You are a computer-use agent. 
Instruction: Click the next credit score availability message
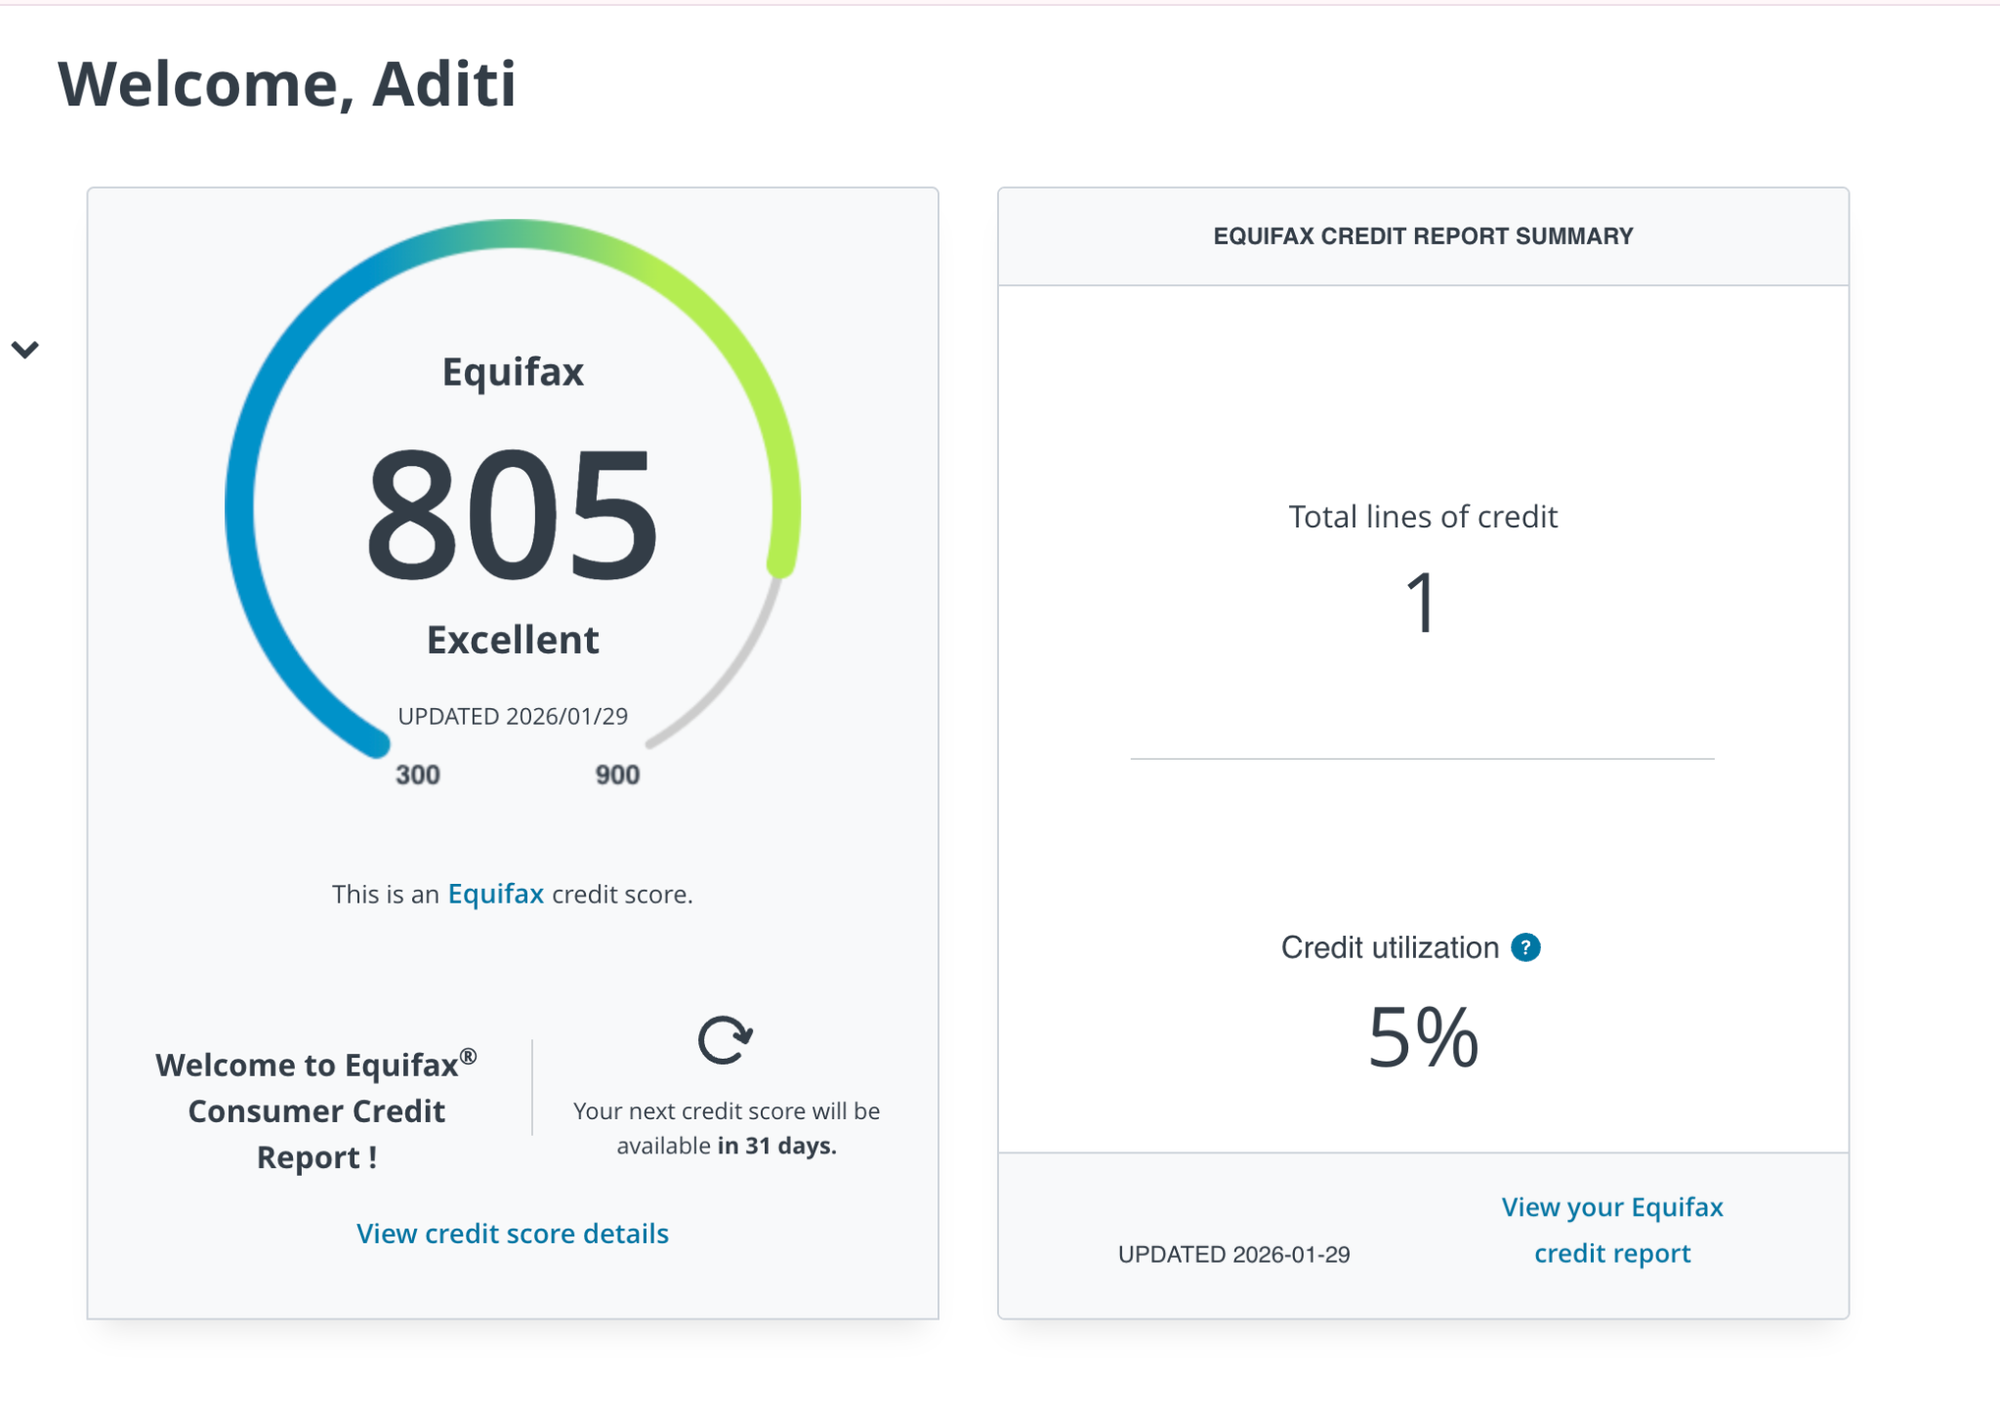tap(726, 1128)
